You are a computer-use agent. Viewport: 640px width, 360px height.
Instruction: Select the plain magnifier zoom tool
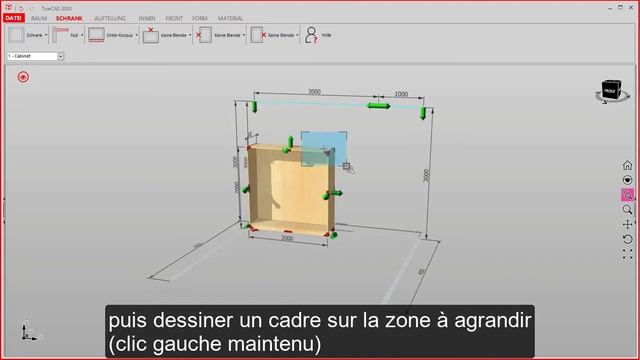click(x=627, y=209)
